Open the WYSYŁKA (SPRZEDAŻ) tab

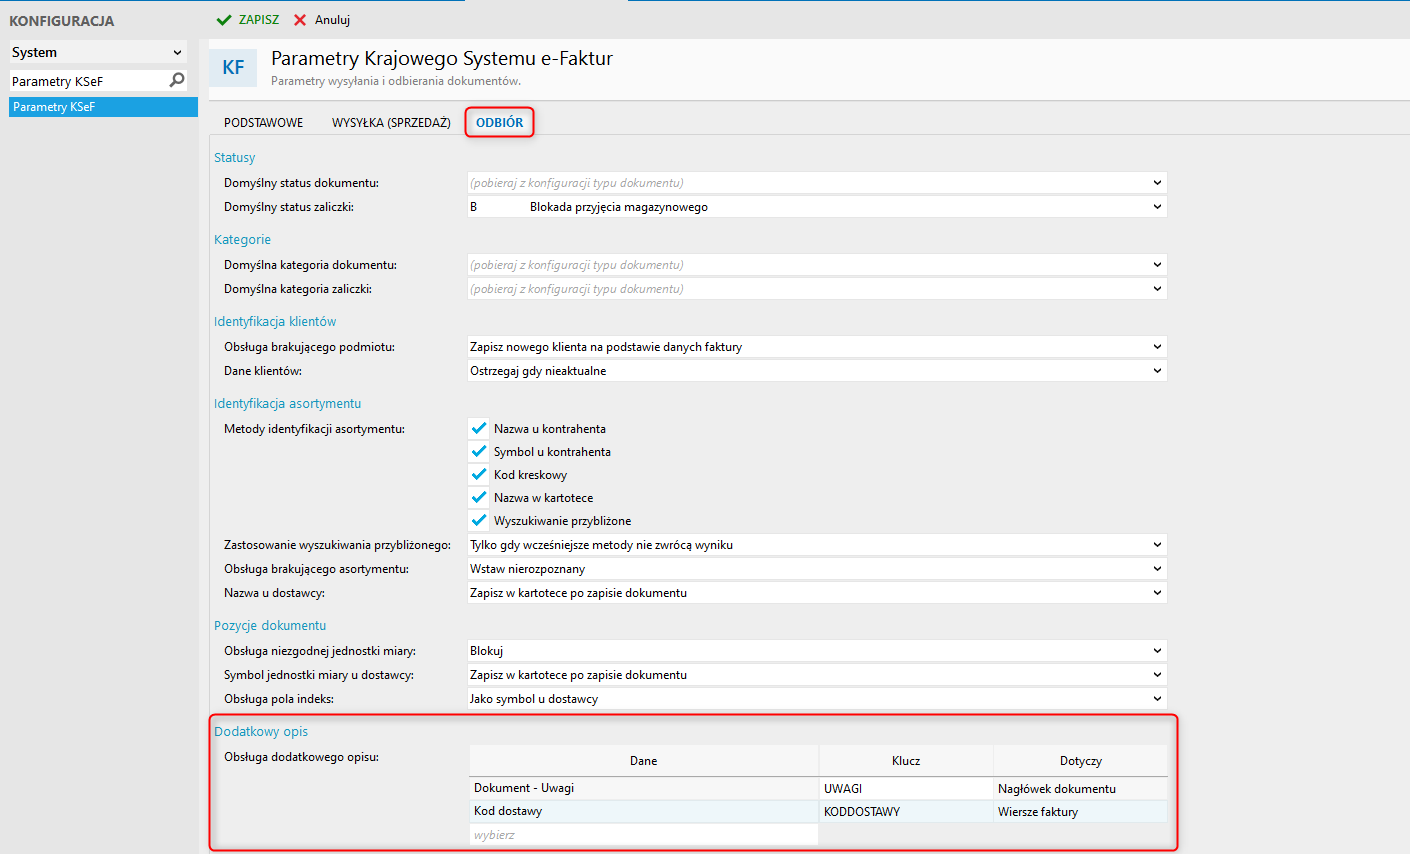pyautogui.click(x=391, y=123)
